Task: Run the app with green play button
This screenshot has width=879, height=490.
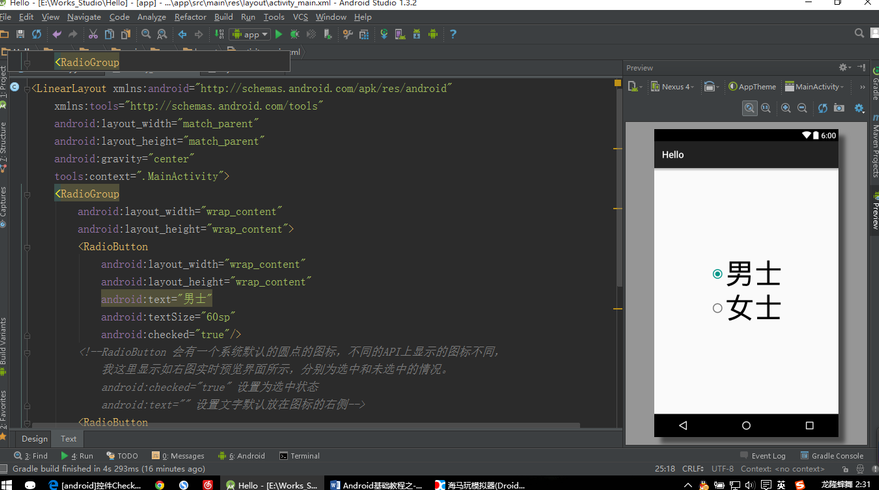Action: [279, 34]
